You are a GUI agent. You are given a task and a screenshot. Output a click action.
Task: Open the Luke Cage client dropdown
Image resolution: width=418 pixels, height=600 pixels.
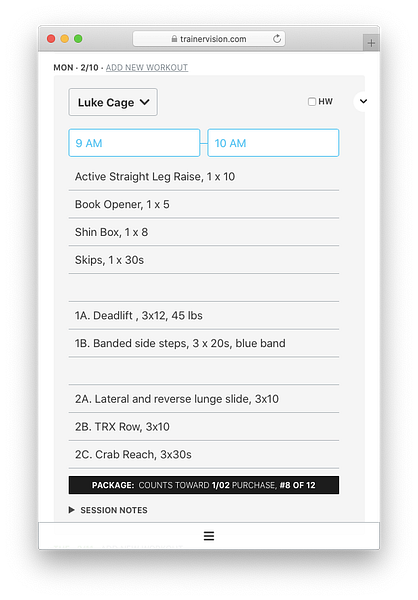[113, 102]
